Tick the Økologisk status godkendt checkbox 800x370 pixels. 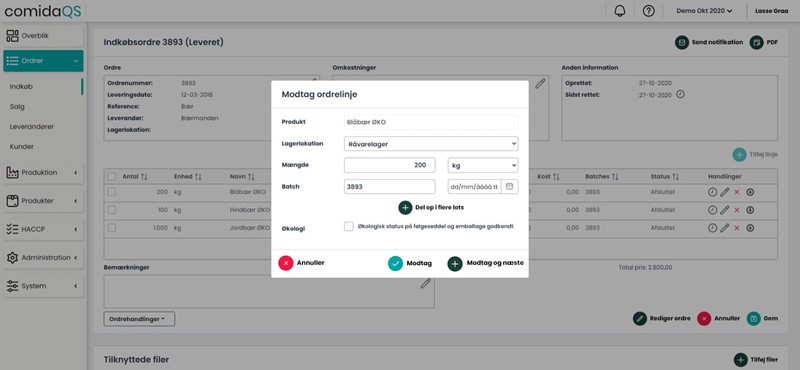(348, 226)
